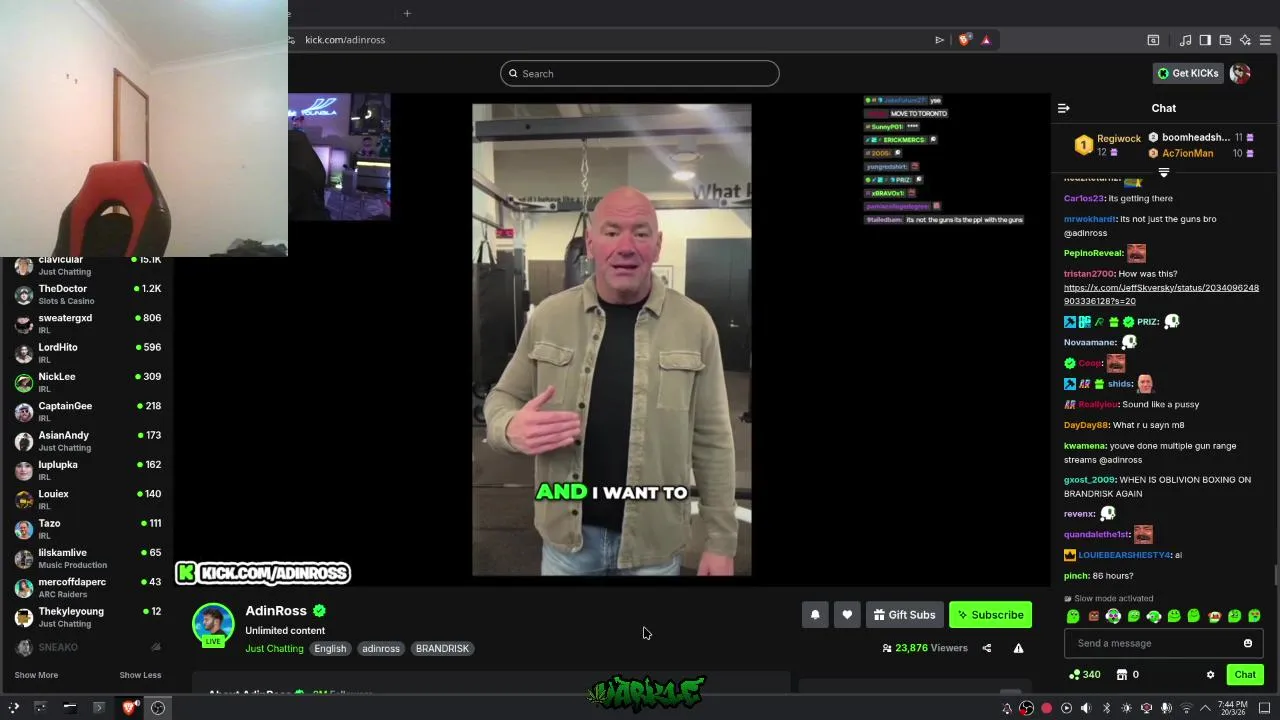Follow channel using the heart icon

tap(847, 615)
